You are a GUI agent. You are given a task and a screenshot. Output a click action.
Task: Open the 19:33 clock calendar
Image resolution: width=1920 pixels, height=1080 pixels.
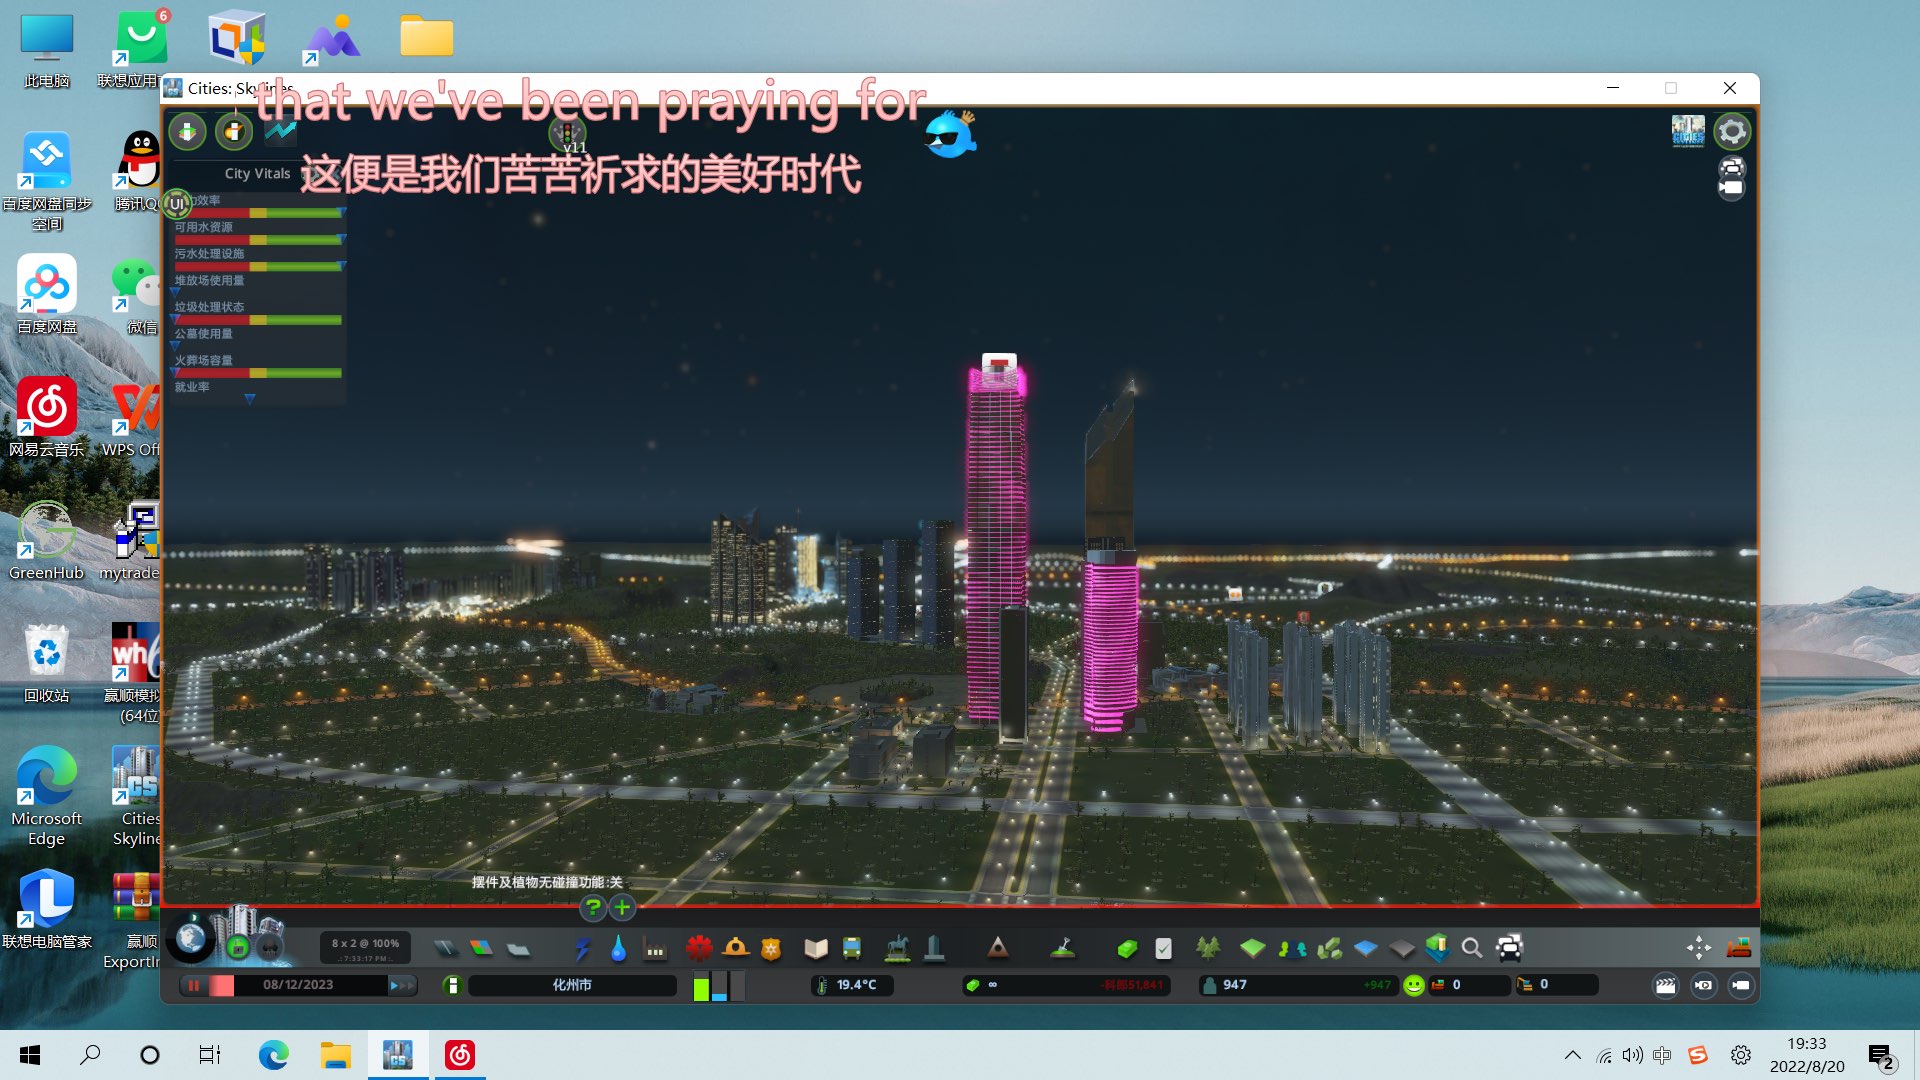(1807, 1055)
